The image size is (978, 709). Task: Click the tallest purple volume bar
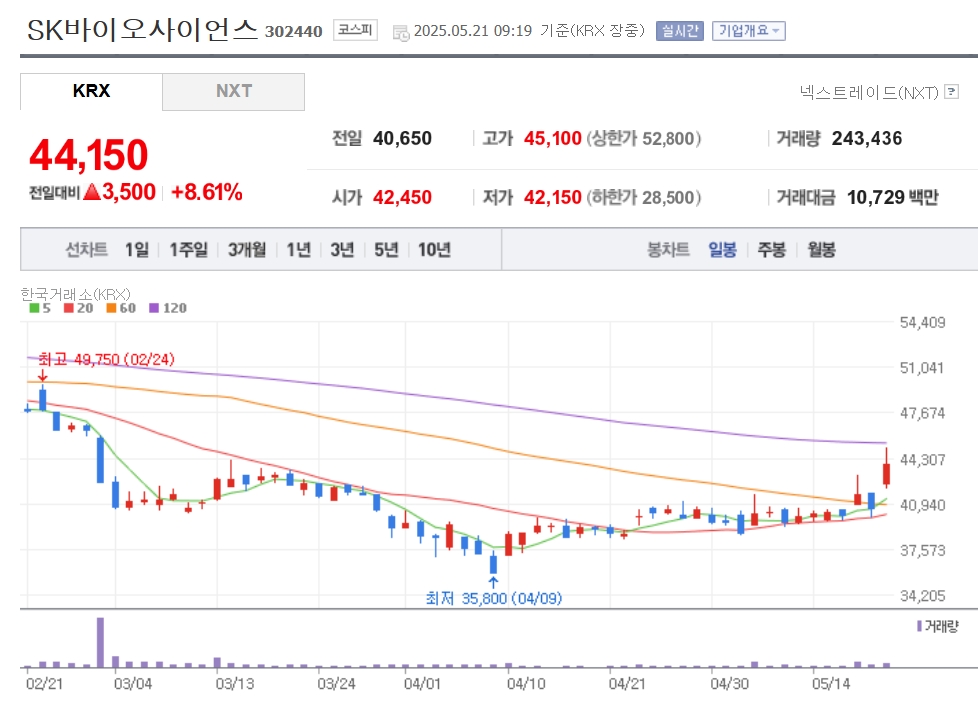tap(100, 642)
